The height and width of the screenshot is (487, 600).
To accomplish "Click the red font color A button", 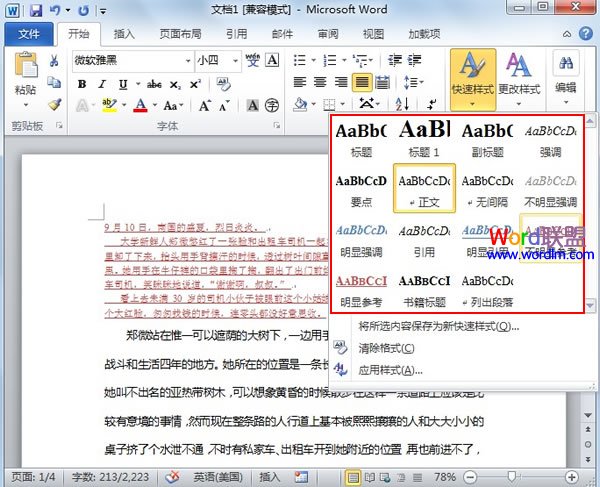I will 140,105.
